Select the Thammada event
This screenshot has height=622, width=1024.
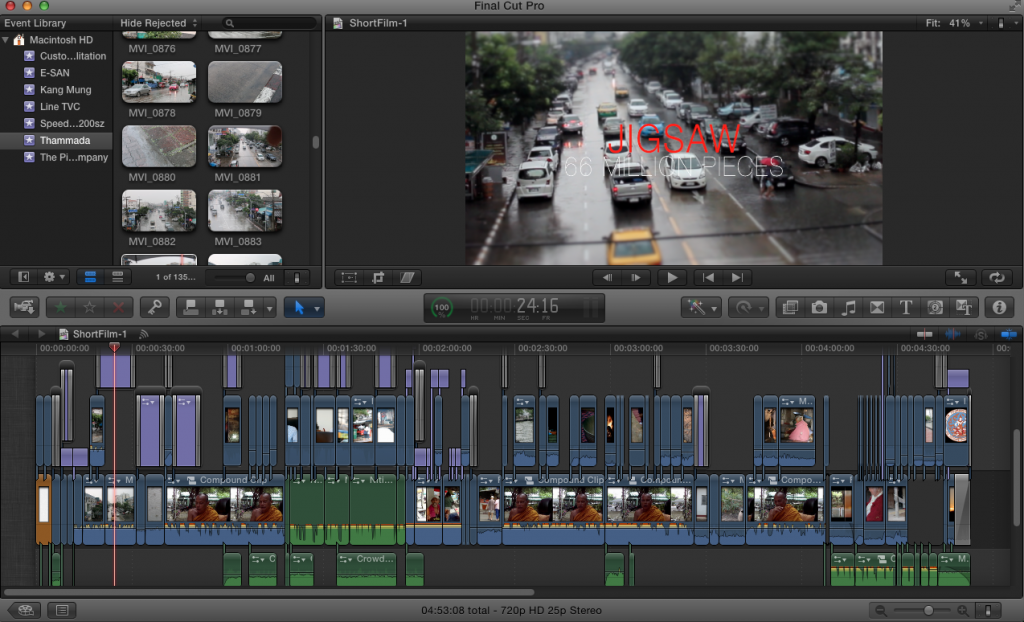point(64,141)
